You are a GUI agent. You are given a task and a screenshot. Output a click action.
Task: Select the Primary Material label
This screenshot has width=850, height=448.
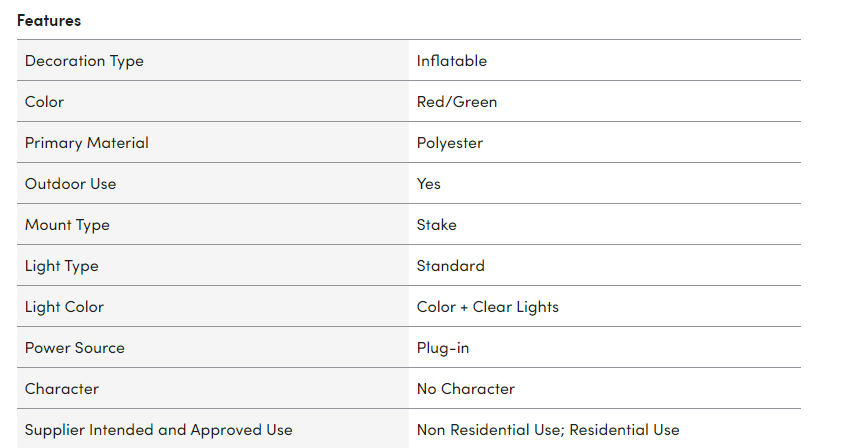[x=86, y=143]
